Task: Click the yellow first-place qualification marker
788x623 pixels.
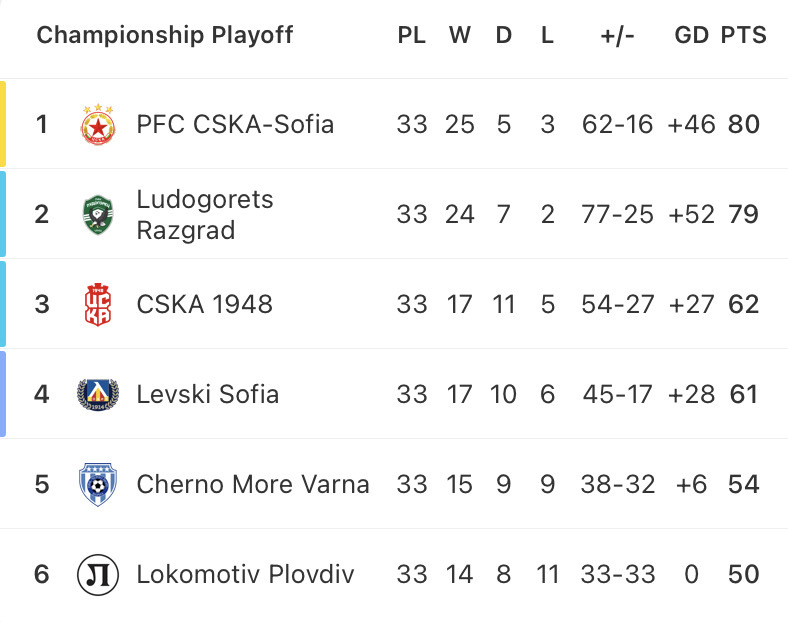Action: (x=3, y=124)
